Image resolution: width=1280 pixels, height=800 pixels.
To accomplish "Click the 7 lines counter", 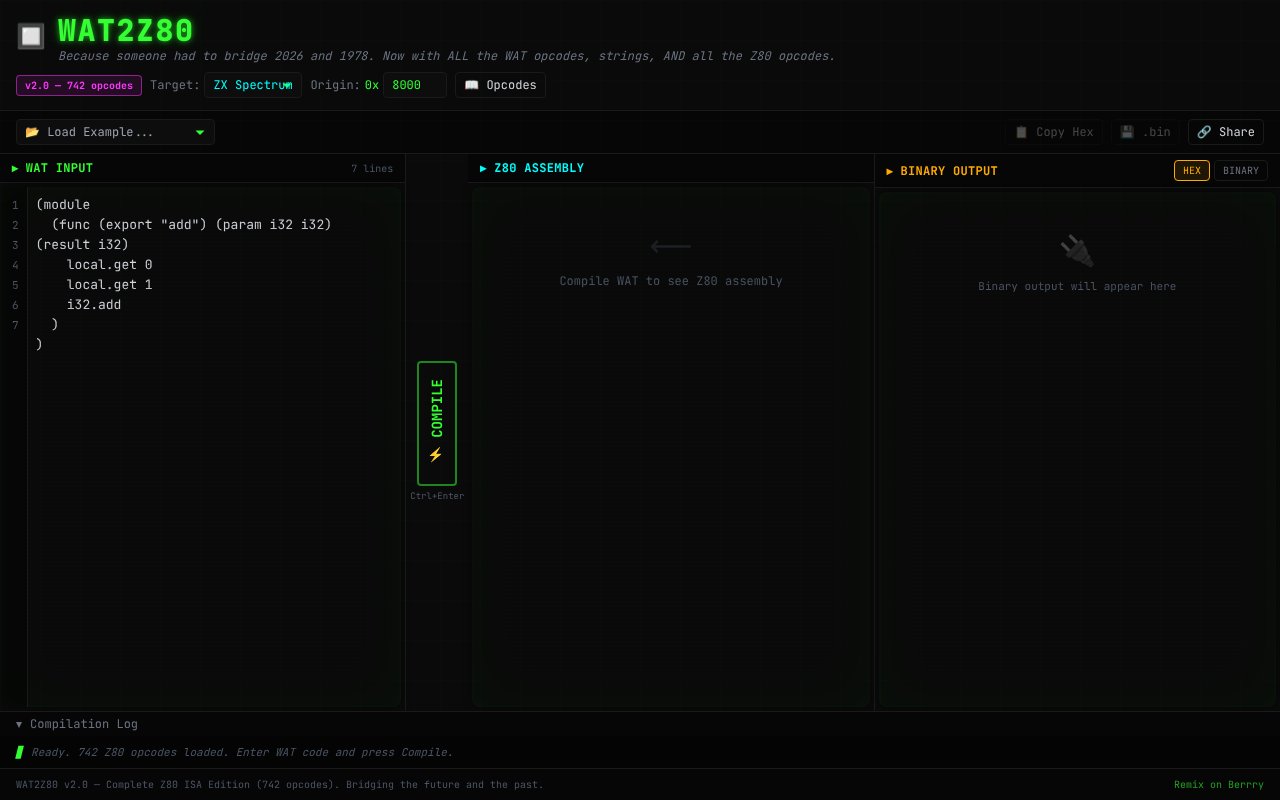I will click(372, 169).
